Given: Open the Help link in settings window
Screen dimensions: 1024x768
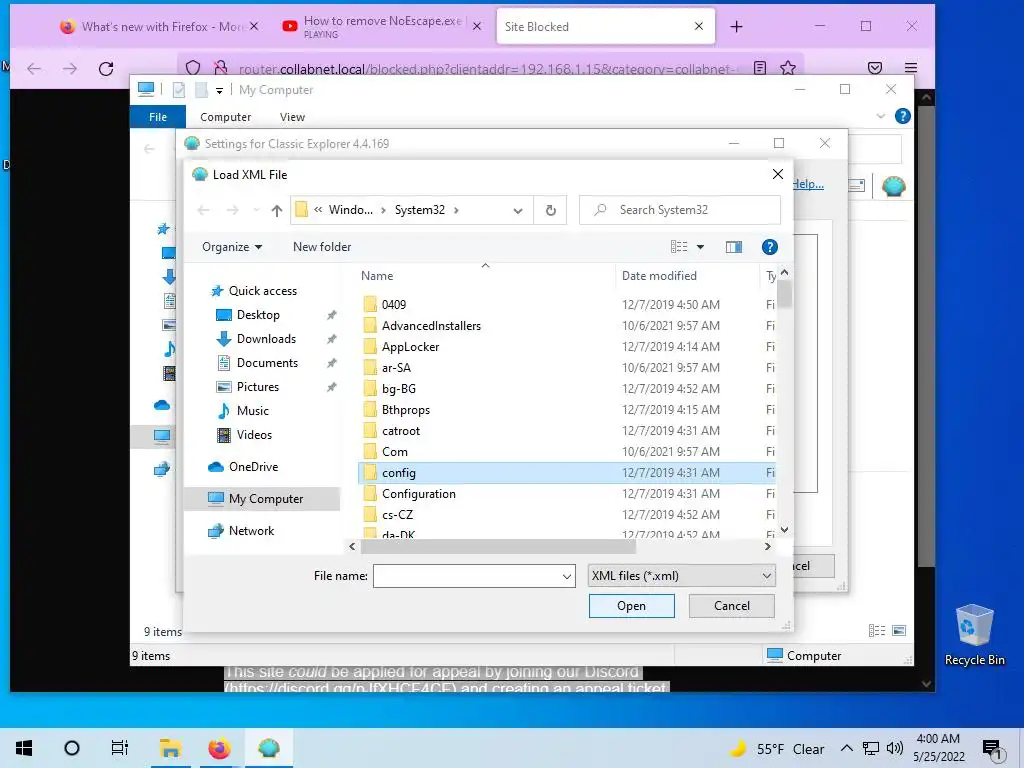Looking at the screenshot, I should (808, 184).
